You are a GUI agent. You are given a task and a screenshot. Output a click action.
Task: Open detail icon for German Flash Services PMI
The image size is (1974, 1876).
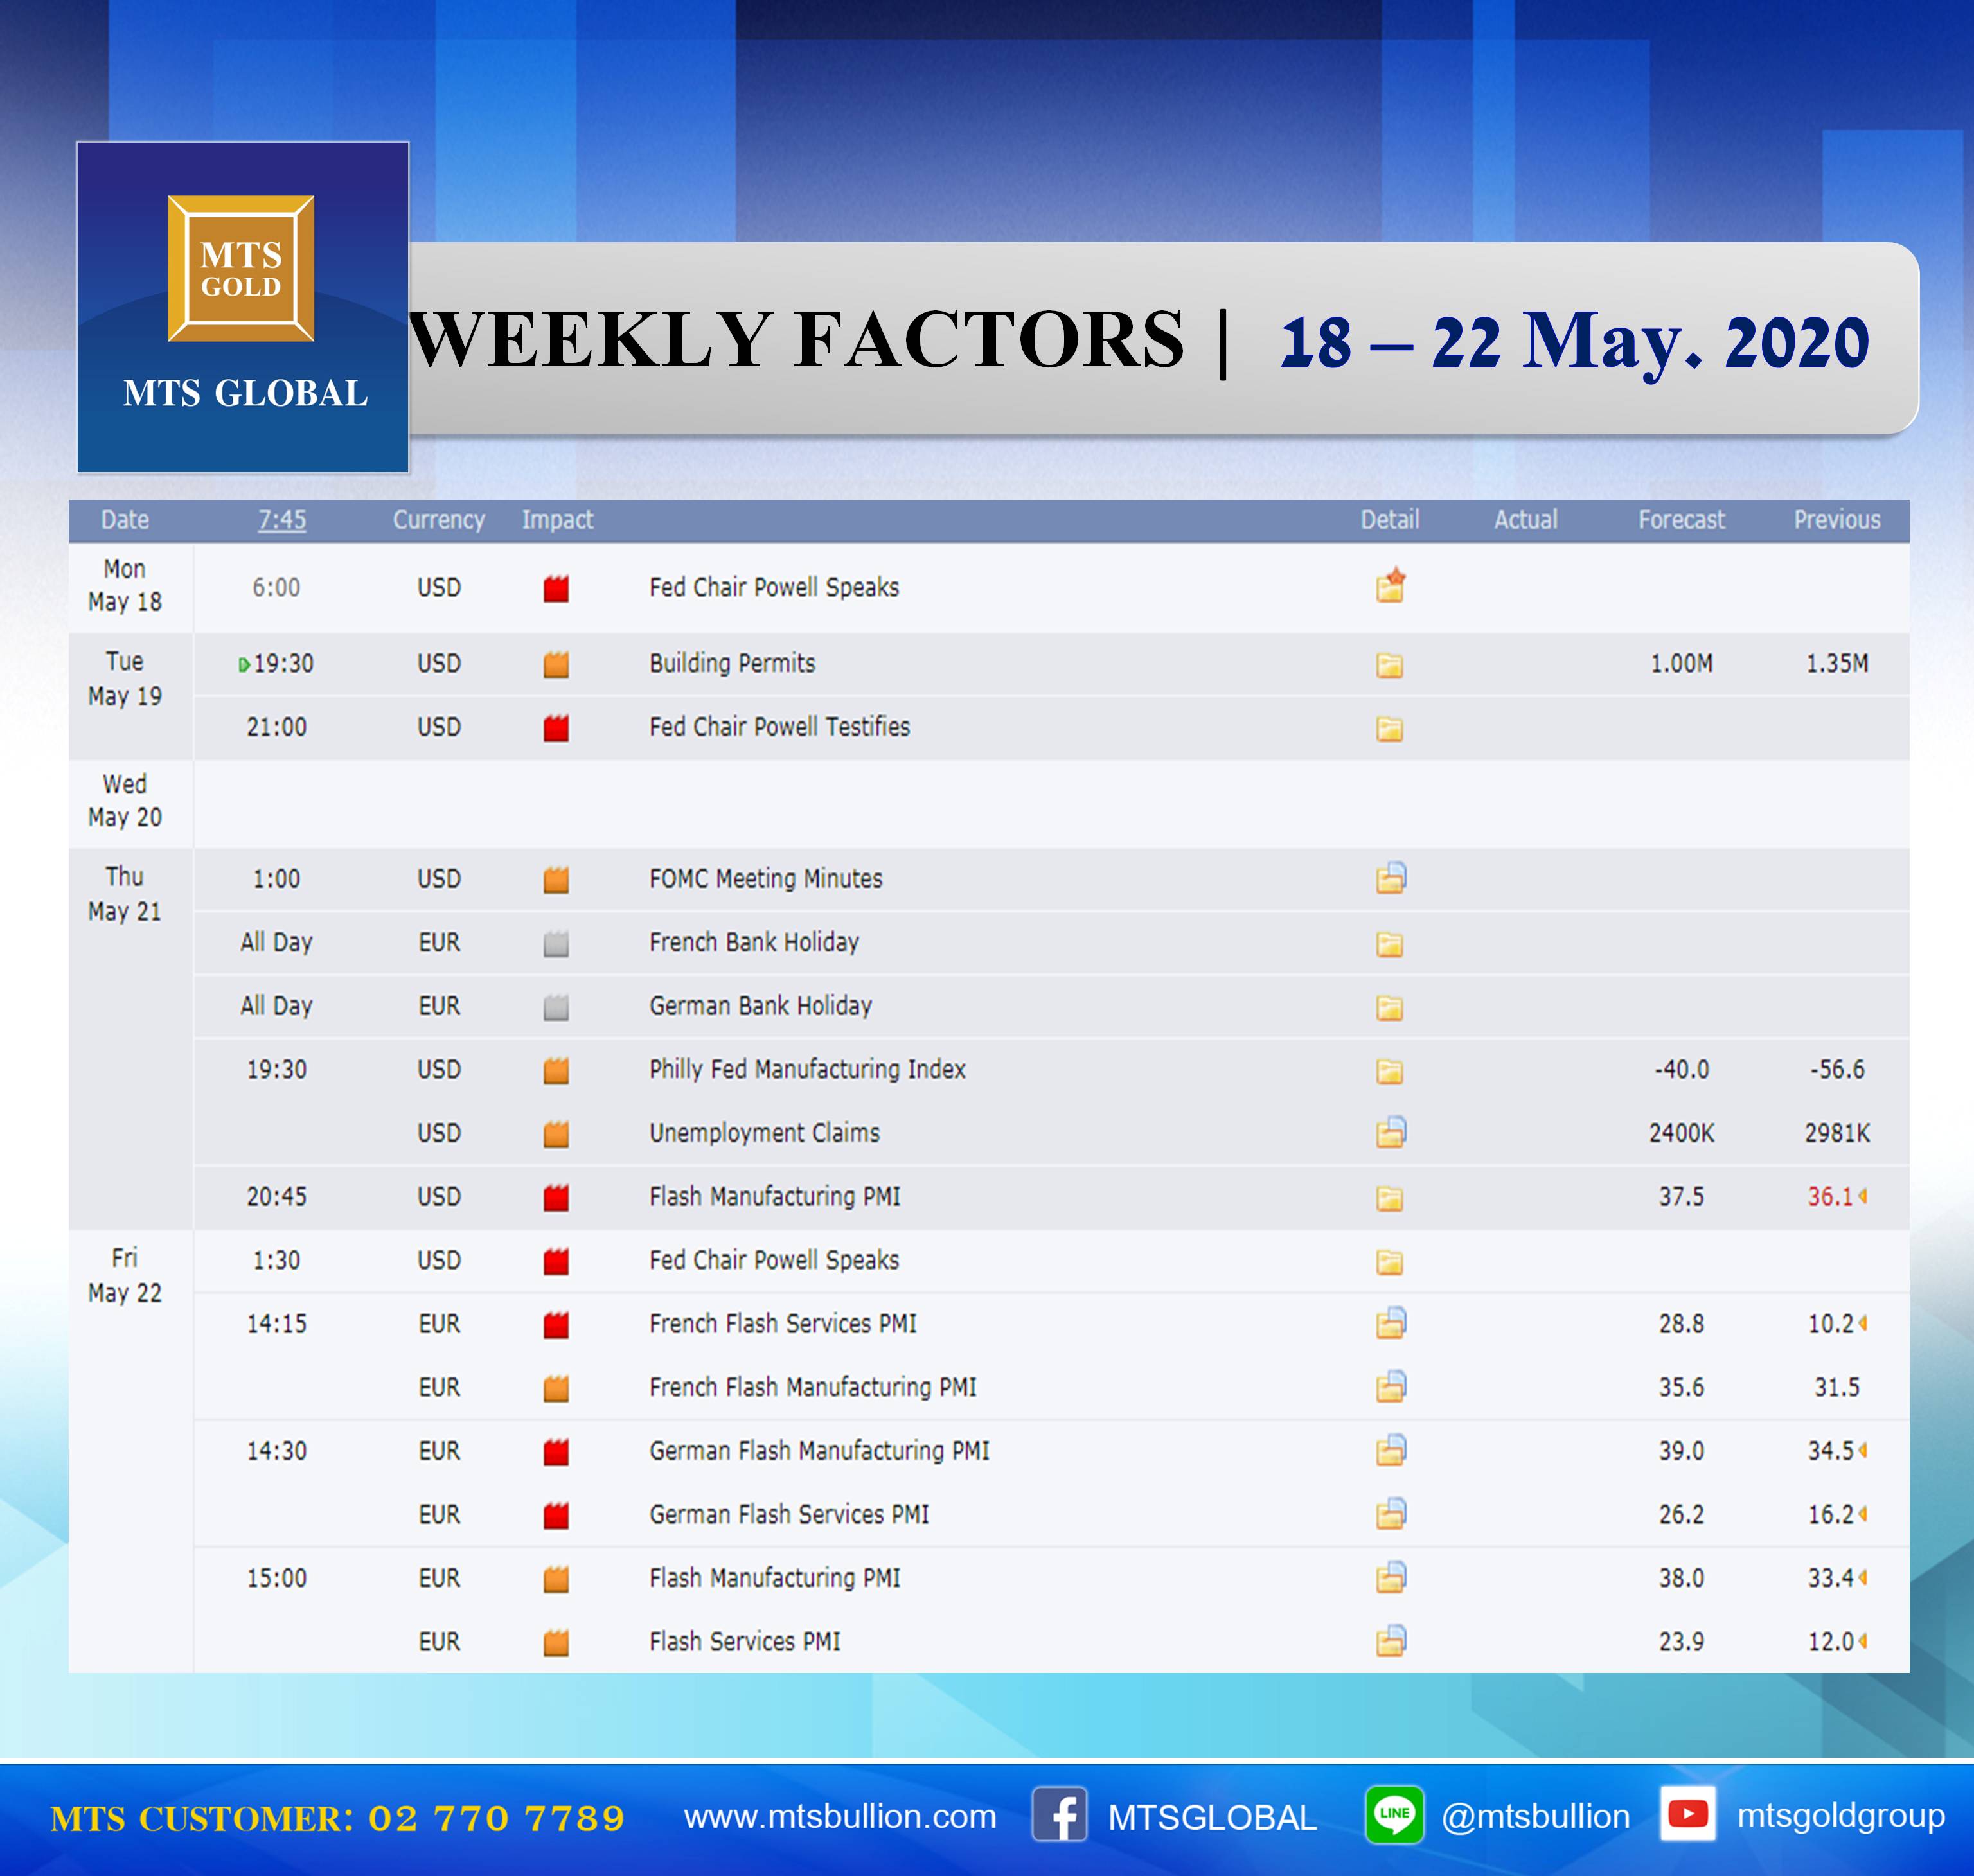coord(1391,1514)
